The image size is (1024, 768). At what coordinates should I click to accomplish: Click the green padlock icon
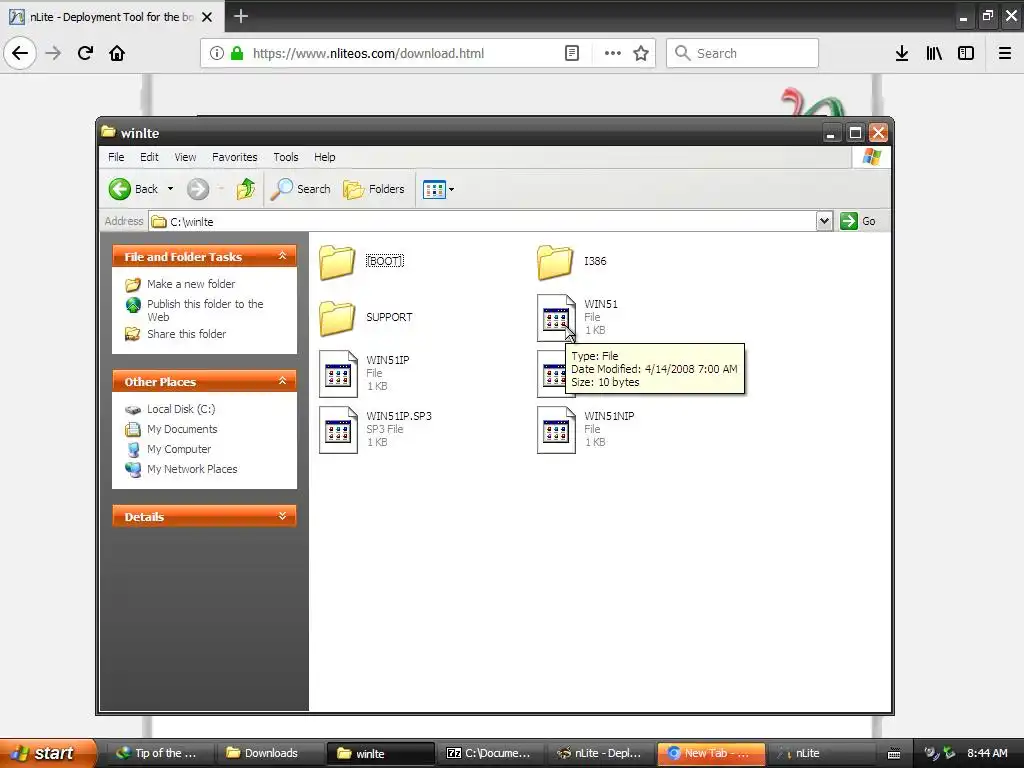[238, 54]
